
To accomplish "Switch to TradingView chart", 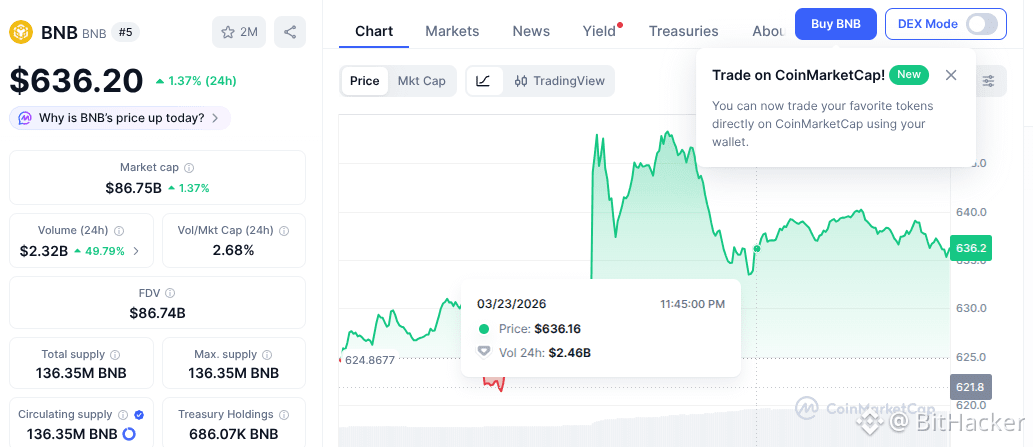I will 559,81.
